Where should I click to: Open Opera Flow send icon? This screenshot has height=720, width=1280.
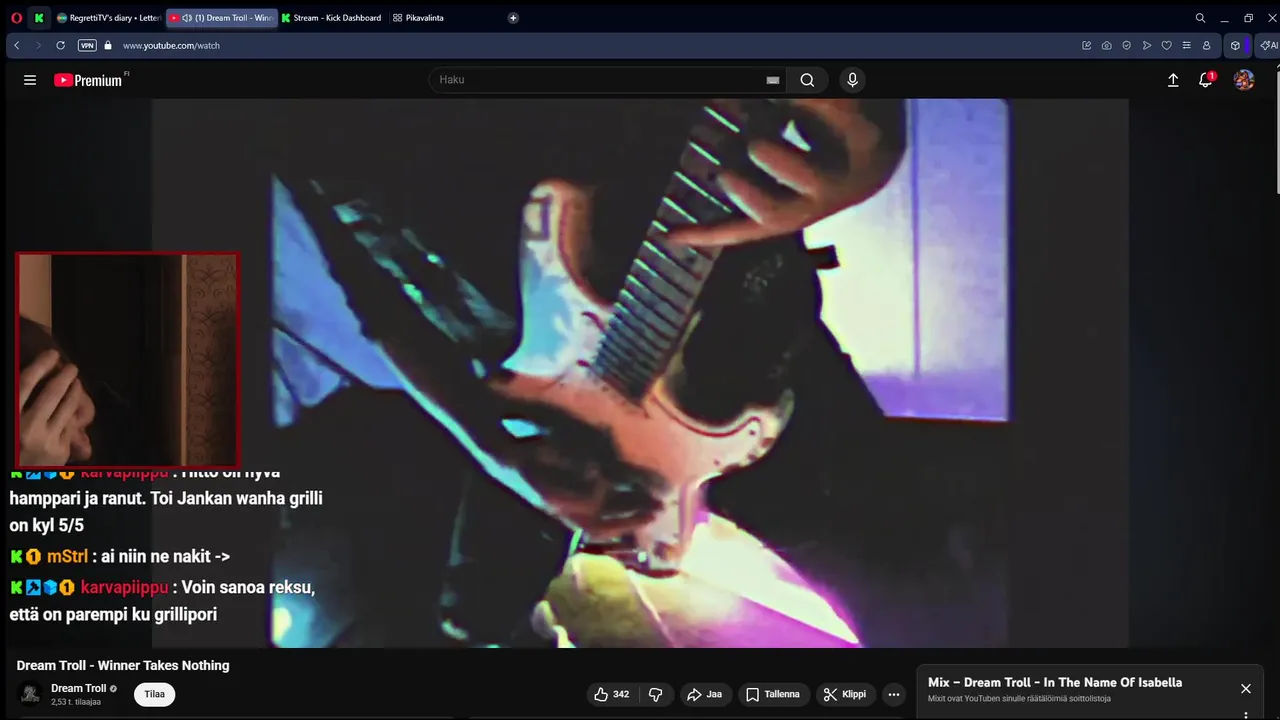(x=1146, y=45)
